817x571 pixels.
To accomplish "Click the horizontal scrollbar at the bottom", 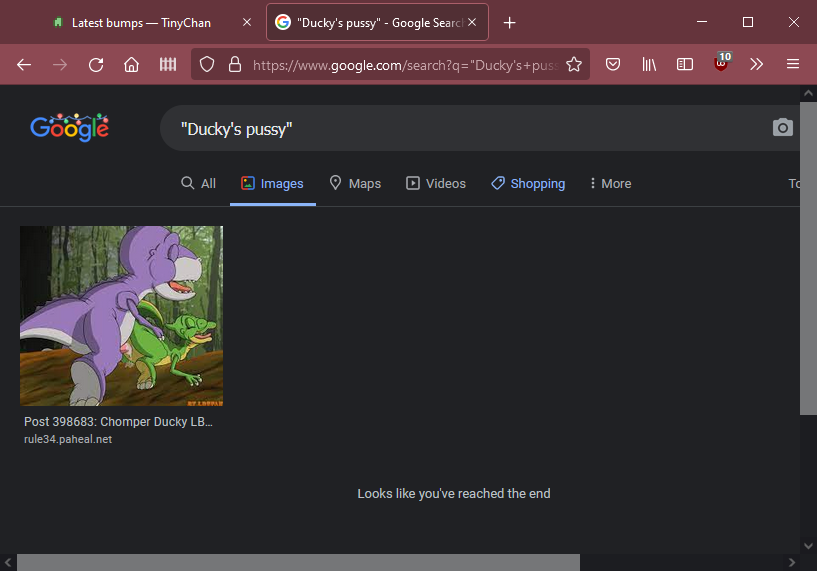I will (298, 562).
